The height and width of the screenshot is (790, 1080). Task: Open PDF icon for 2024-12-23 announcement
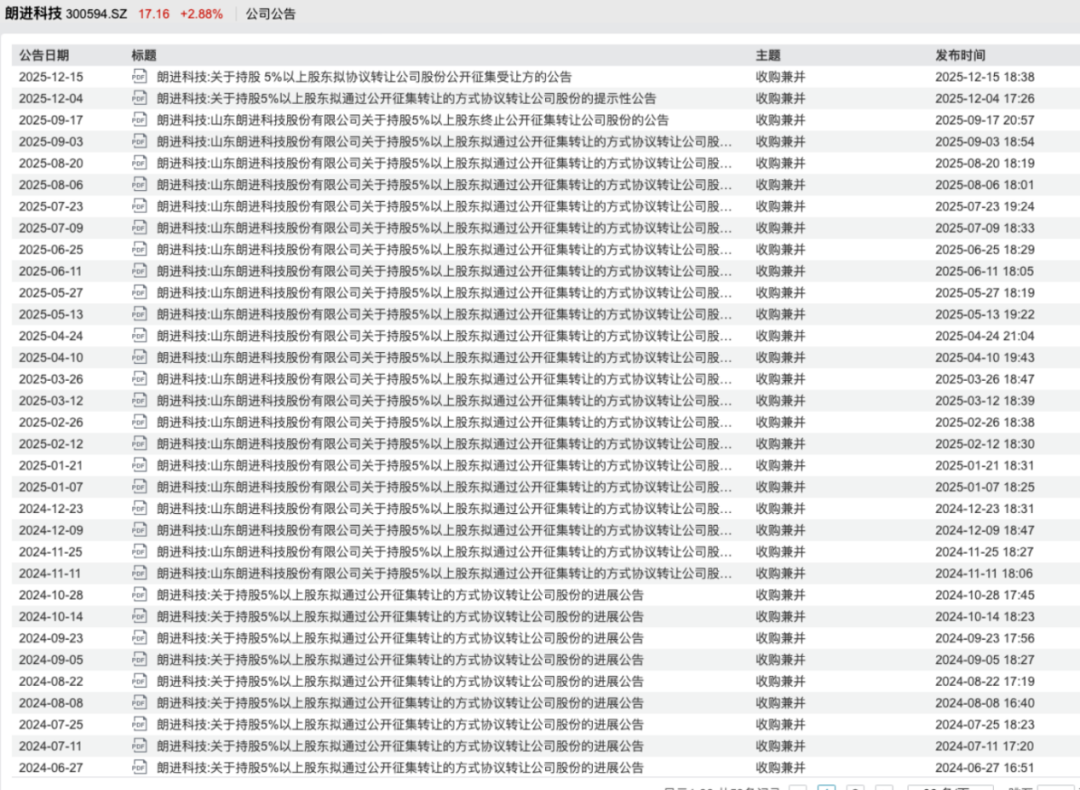pos(139,508)
